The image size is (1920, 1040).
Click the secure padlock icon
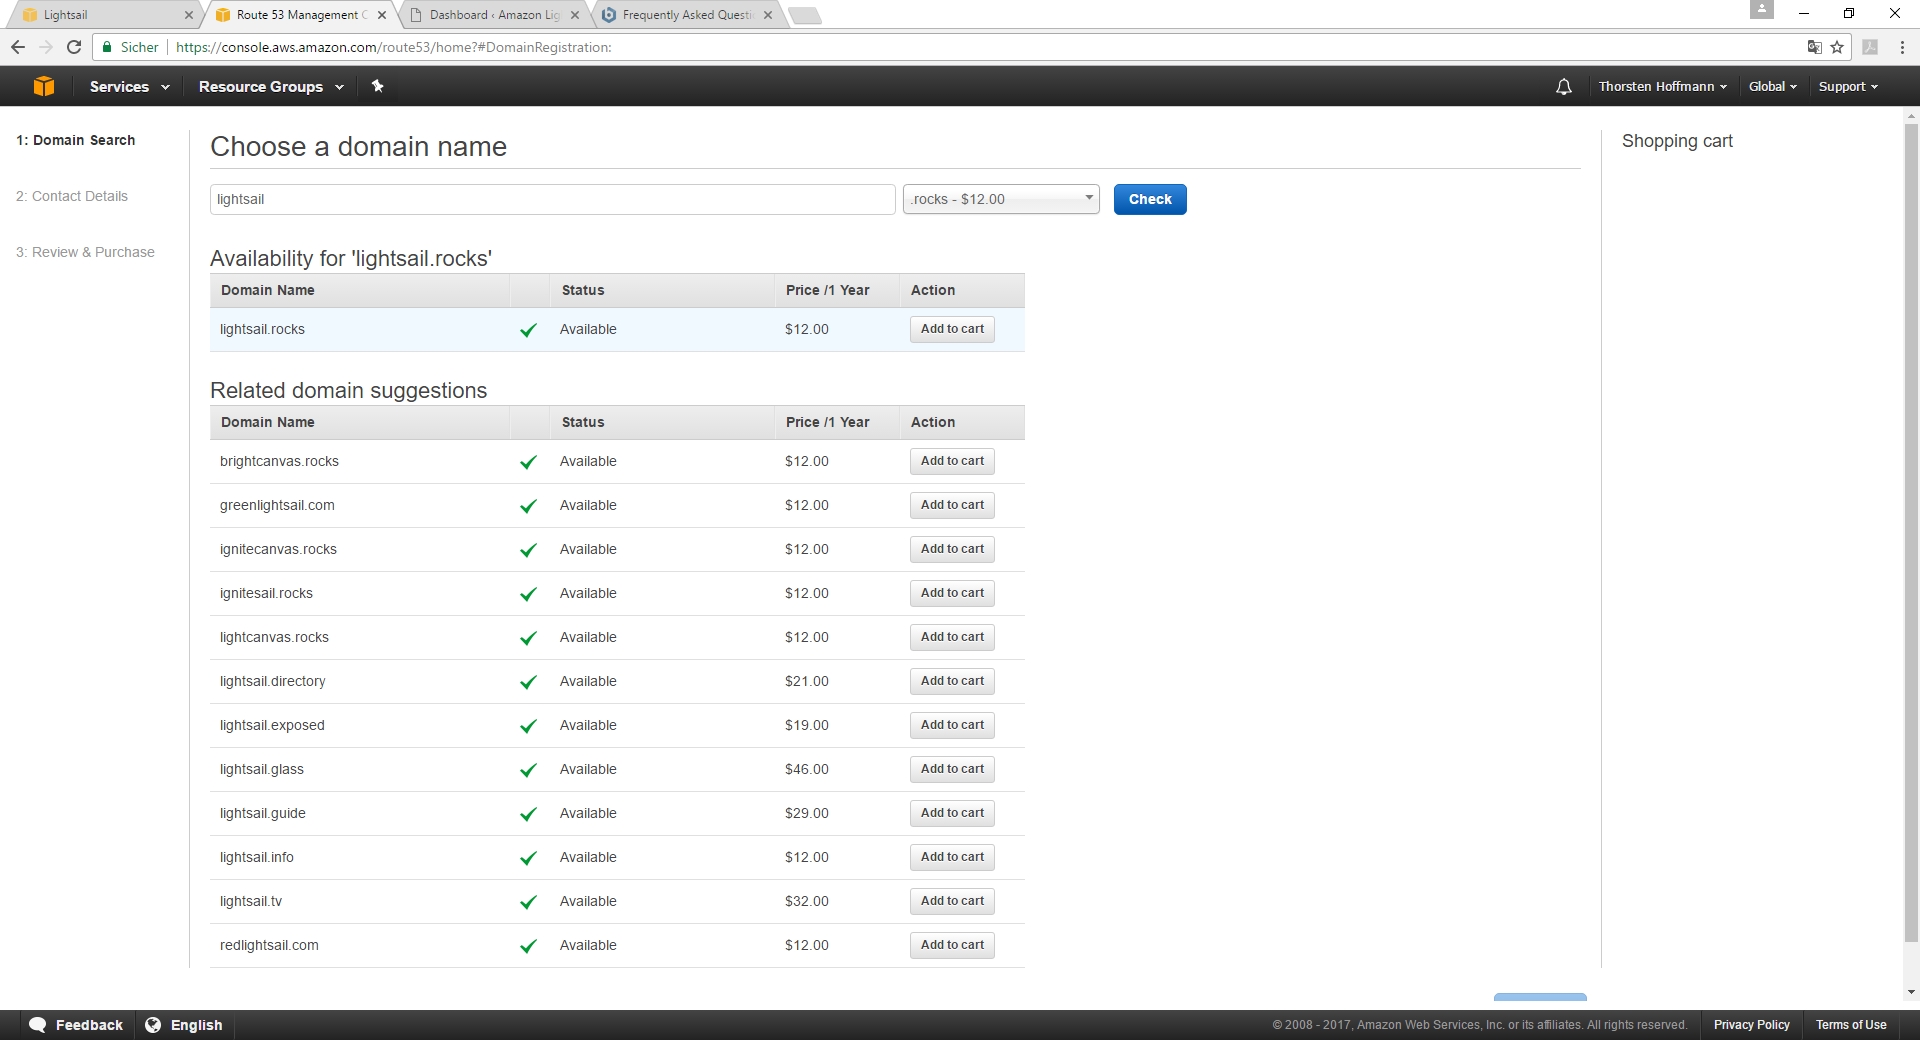[107, 47]
